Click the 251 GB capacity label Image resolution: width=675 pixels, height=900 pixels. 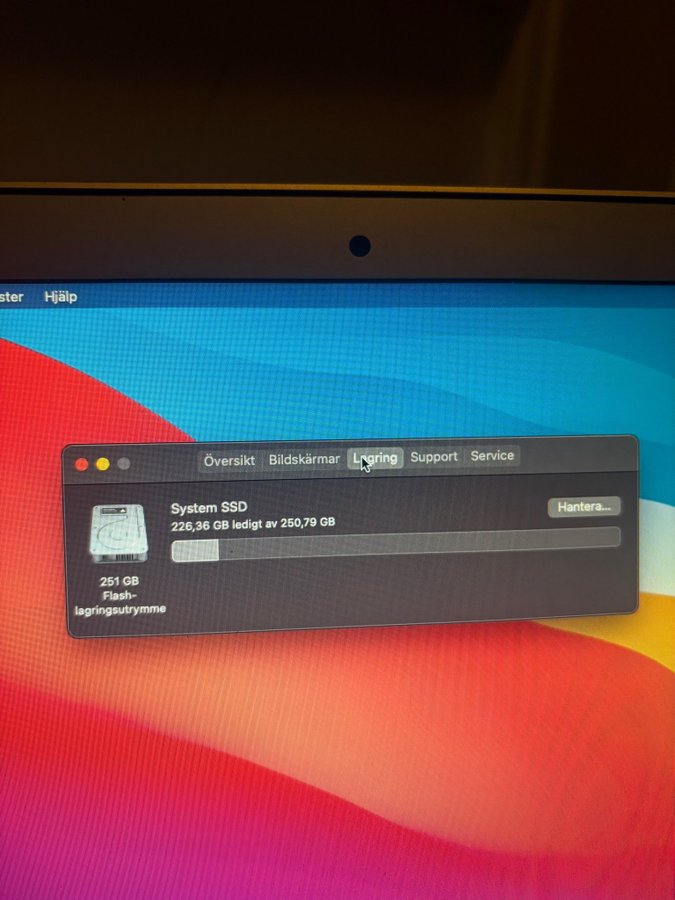(118, 581)
